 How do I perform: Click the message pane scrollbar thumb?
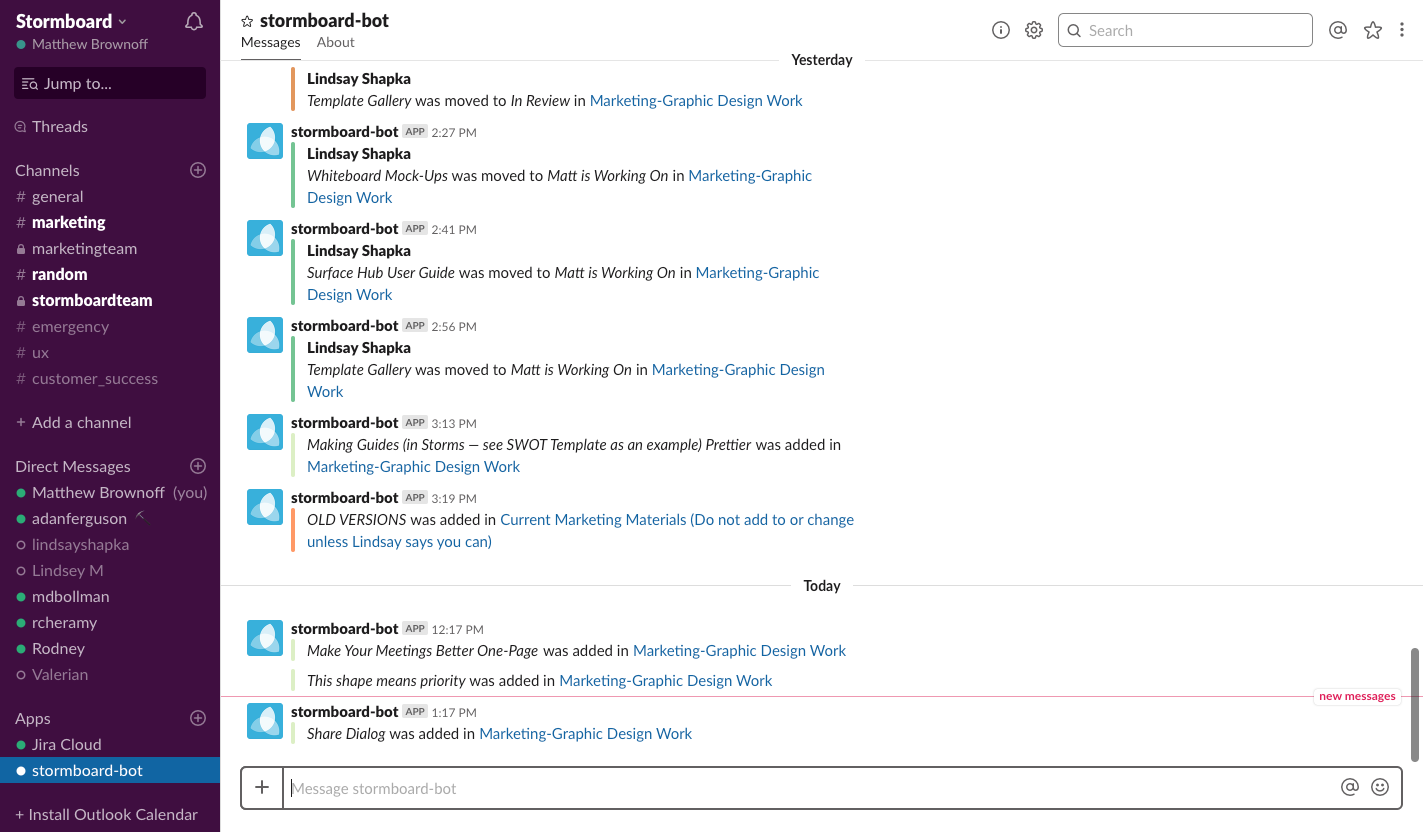point(1415,704)
